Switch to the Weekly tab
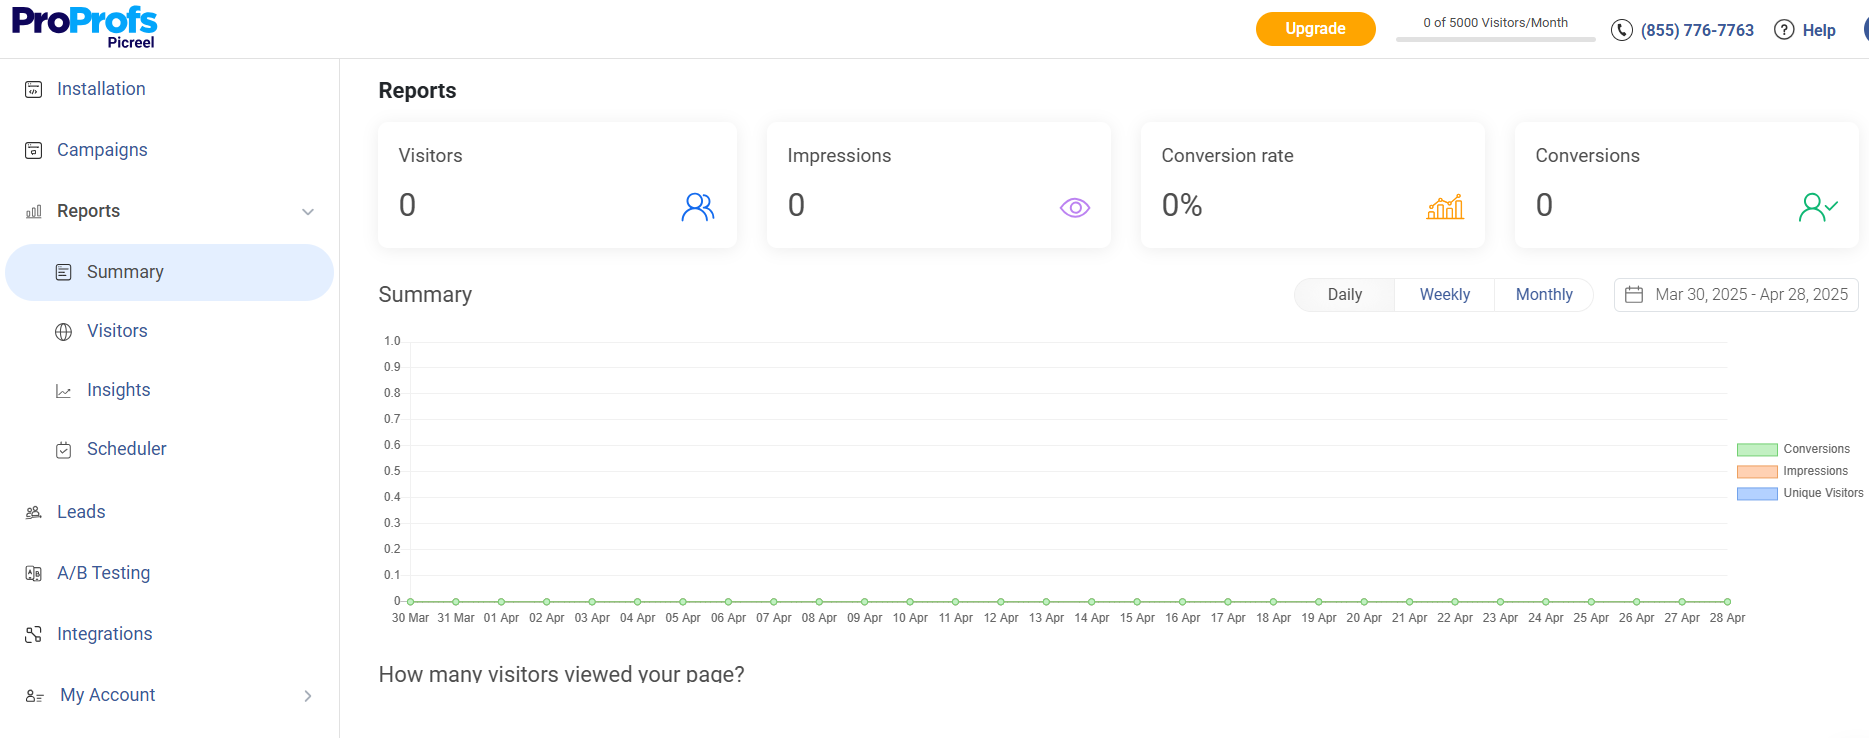This screenshot has width=1869, height=738. pyautogui.click(x=1444, y=295)
